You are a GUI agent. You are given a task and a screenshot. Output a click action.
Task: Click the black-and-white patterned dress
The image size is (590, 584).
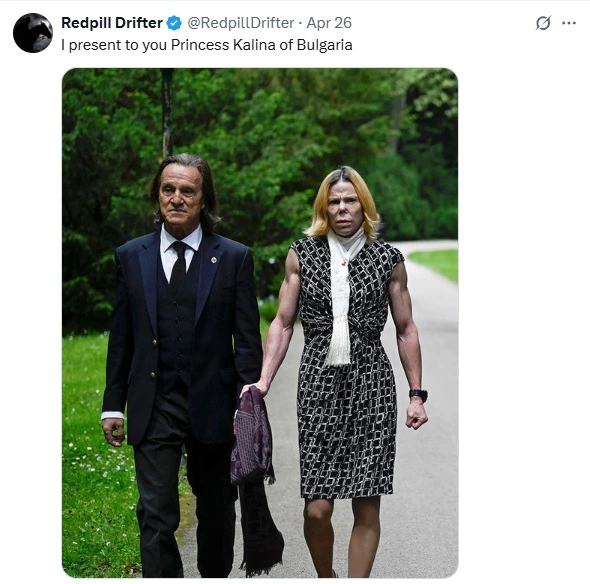(346, 369)
